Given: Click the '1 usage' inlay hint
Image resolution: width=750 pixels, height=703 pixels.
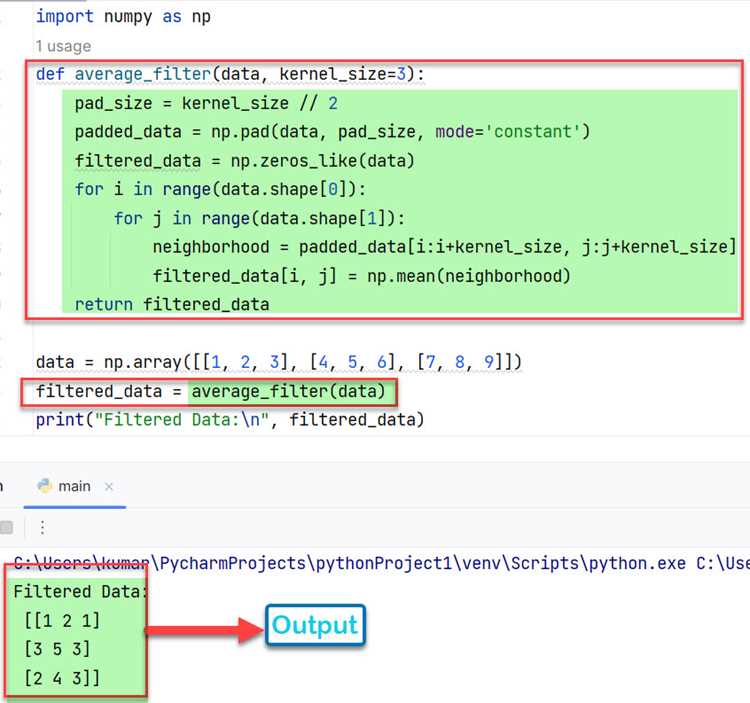Looking at the screenshot, I should [x=63, y=46].
